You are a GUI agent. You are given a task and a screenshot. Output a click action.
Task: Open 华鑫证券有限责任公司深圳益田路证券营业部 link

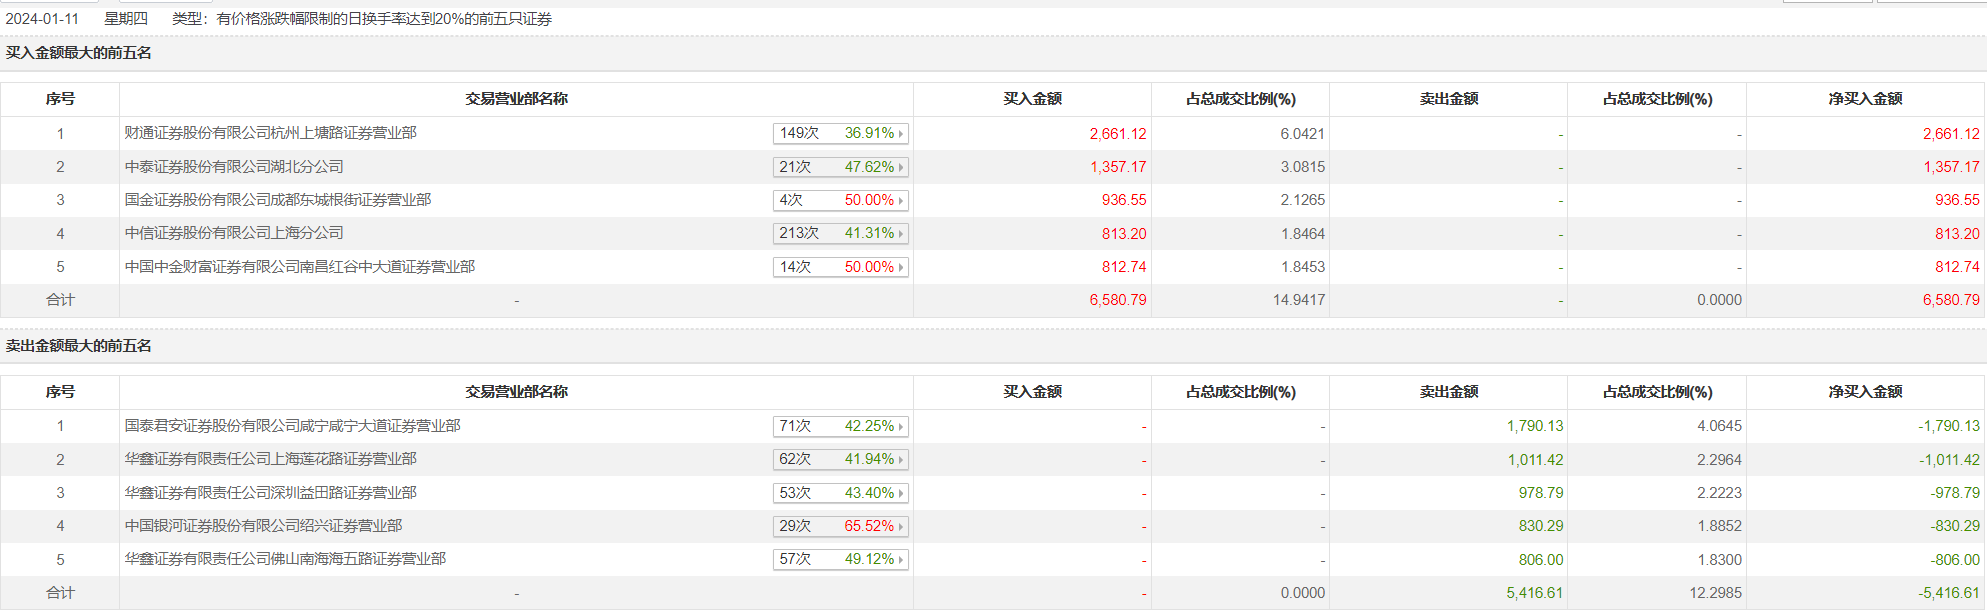tap(270, 493)
